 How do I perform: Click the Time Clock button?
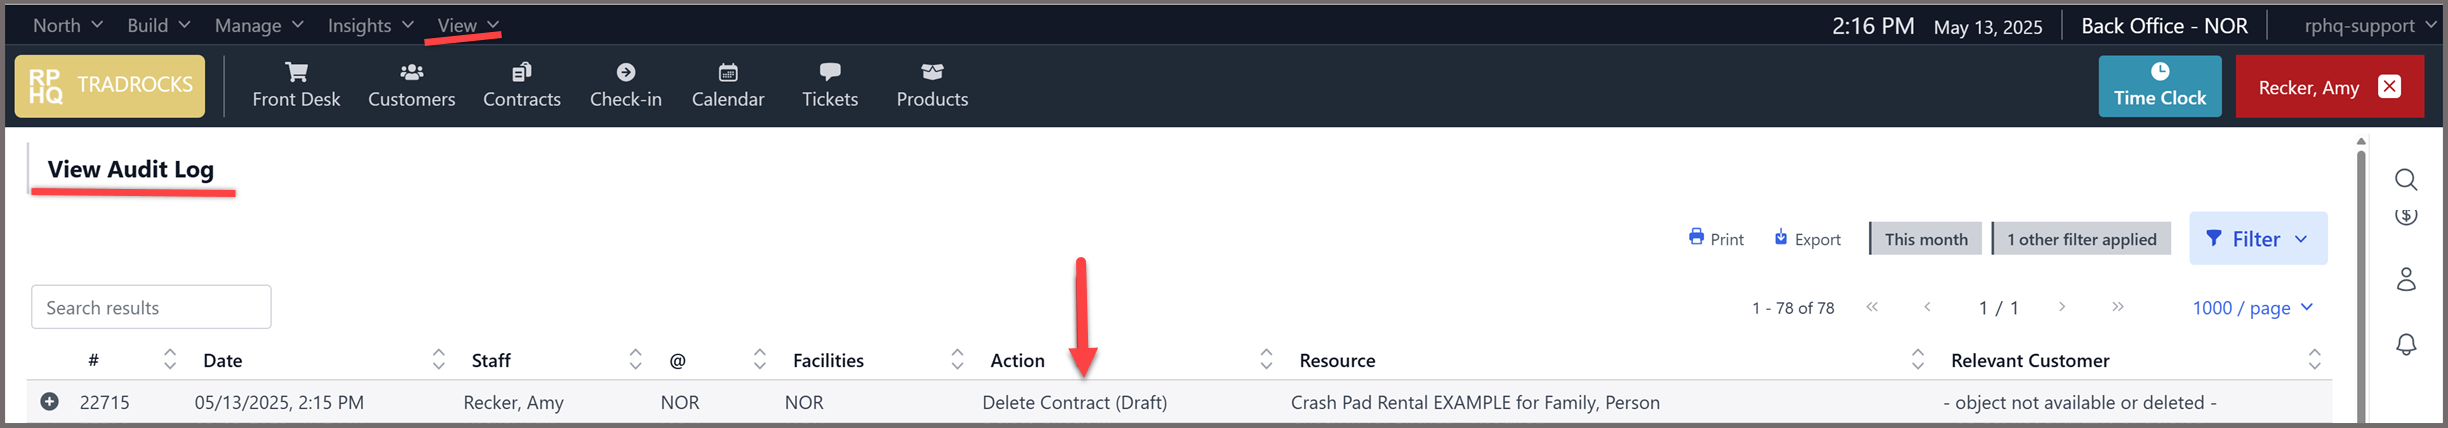click(2159, 86)
